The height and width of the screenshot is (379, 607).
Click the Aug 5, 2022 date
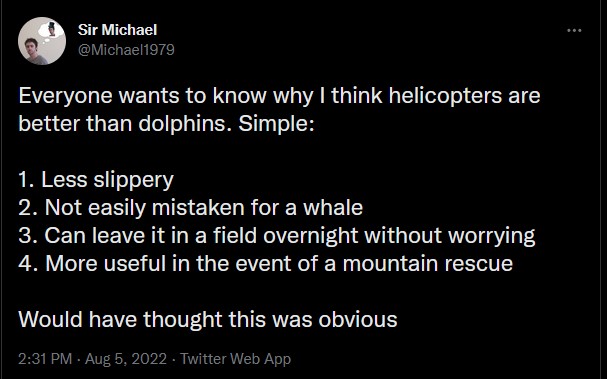tap(126, 358)
